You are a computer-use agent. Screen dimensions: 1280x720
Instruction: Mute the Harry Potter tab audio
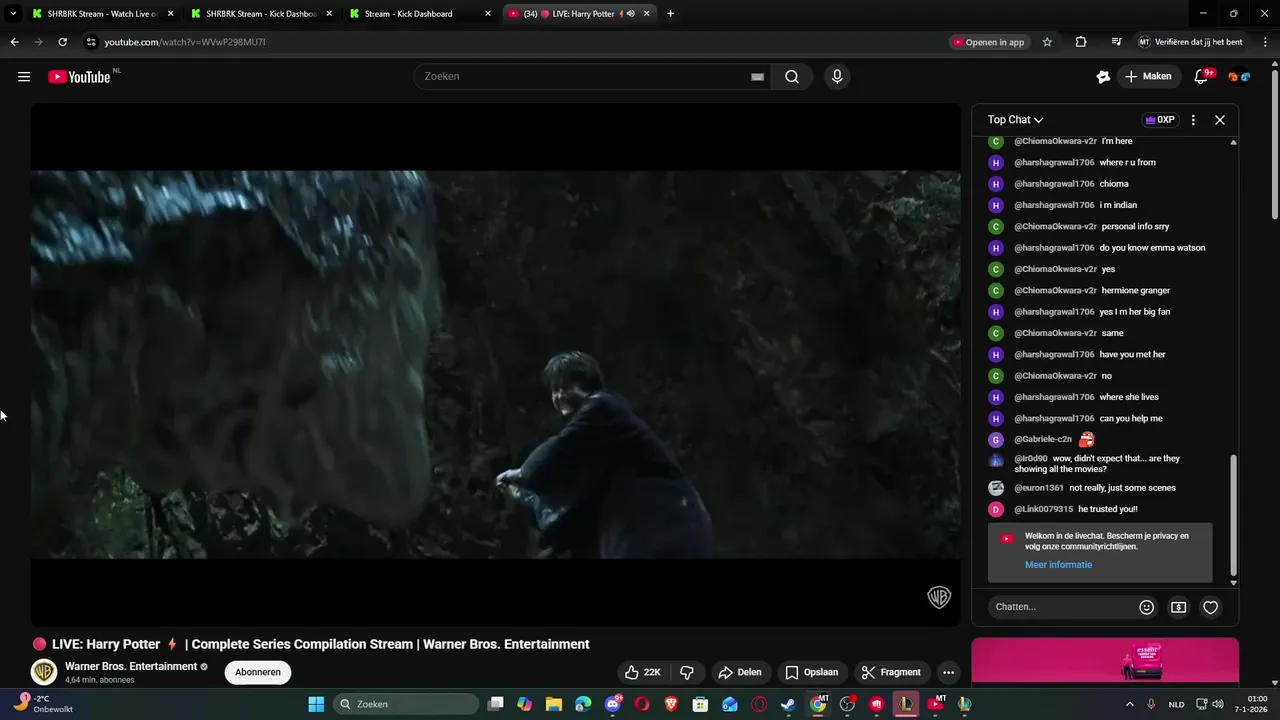(630, 14)
